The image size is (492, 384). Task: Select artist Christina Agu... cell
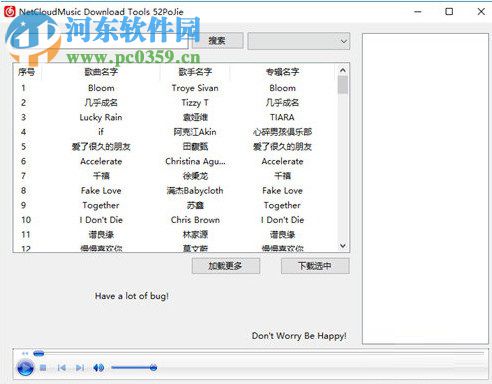195,161
